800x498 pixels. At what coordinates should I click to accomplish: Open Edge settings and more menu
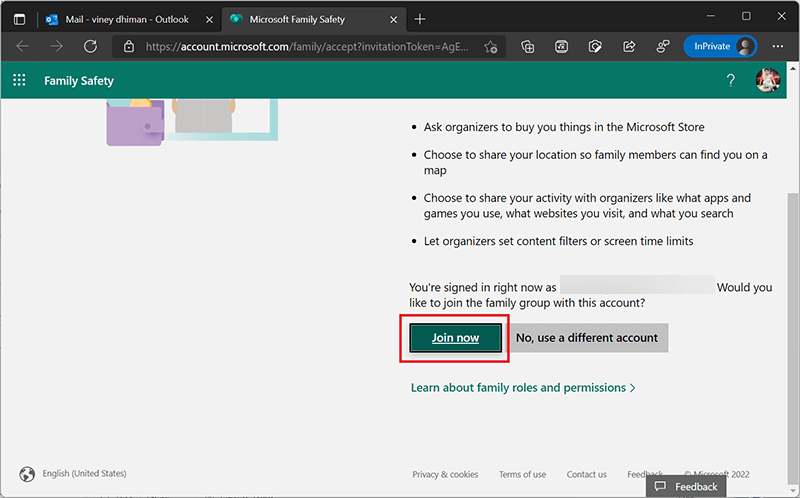[778, 46]
